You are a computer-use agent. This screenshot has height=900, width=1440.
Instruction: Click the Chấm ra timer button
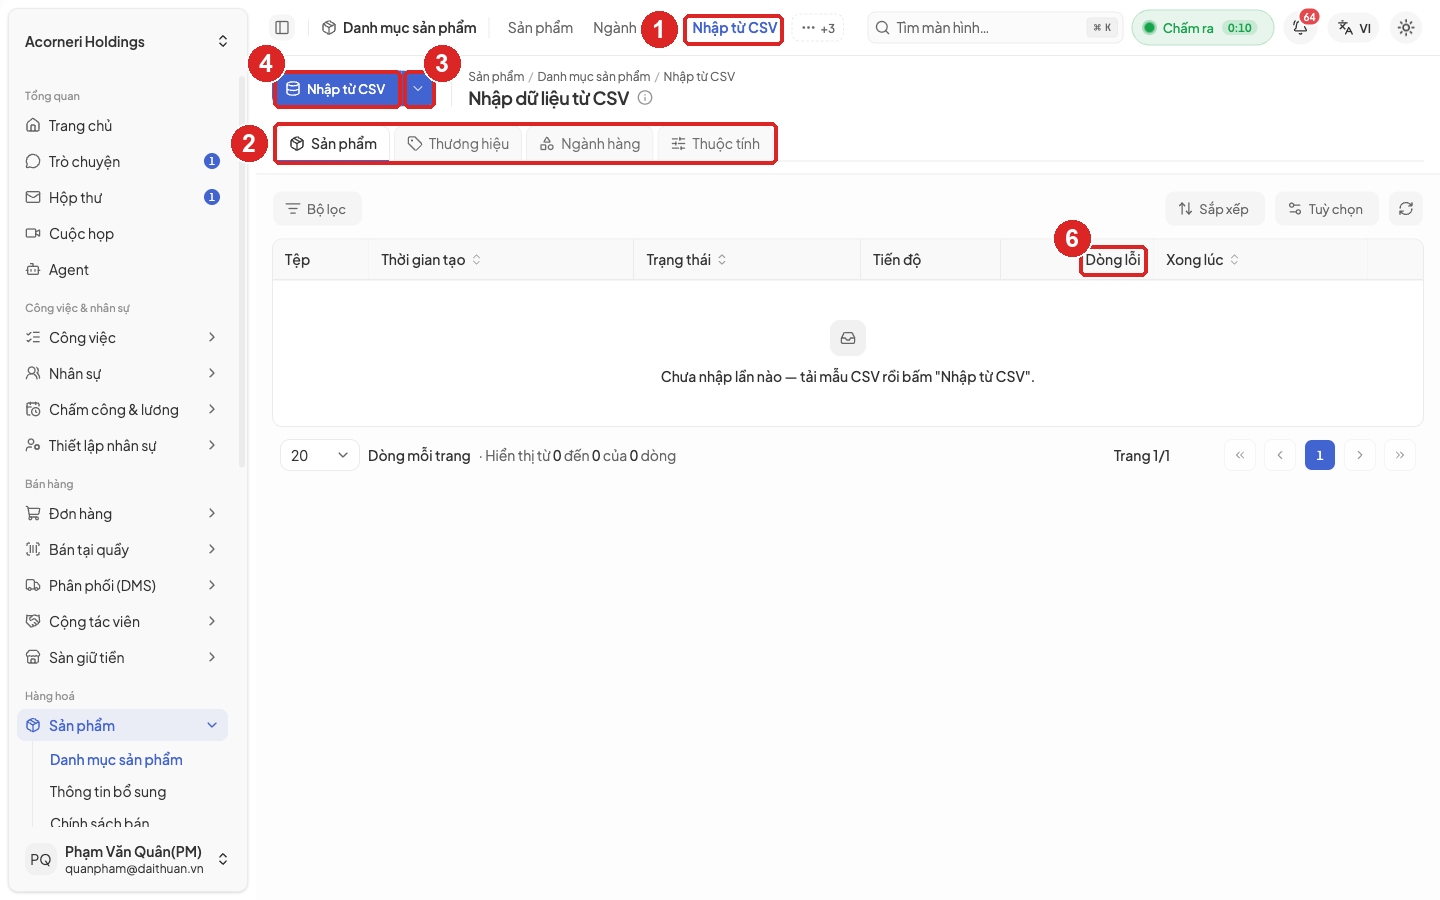pyautogui.click(x=1202, y=28)
